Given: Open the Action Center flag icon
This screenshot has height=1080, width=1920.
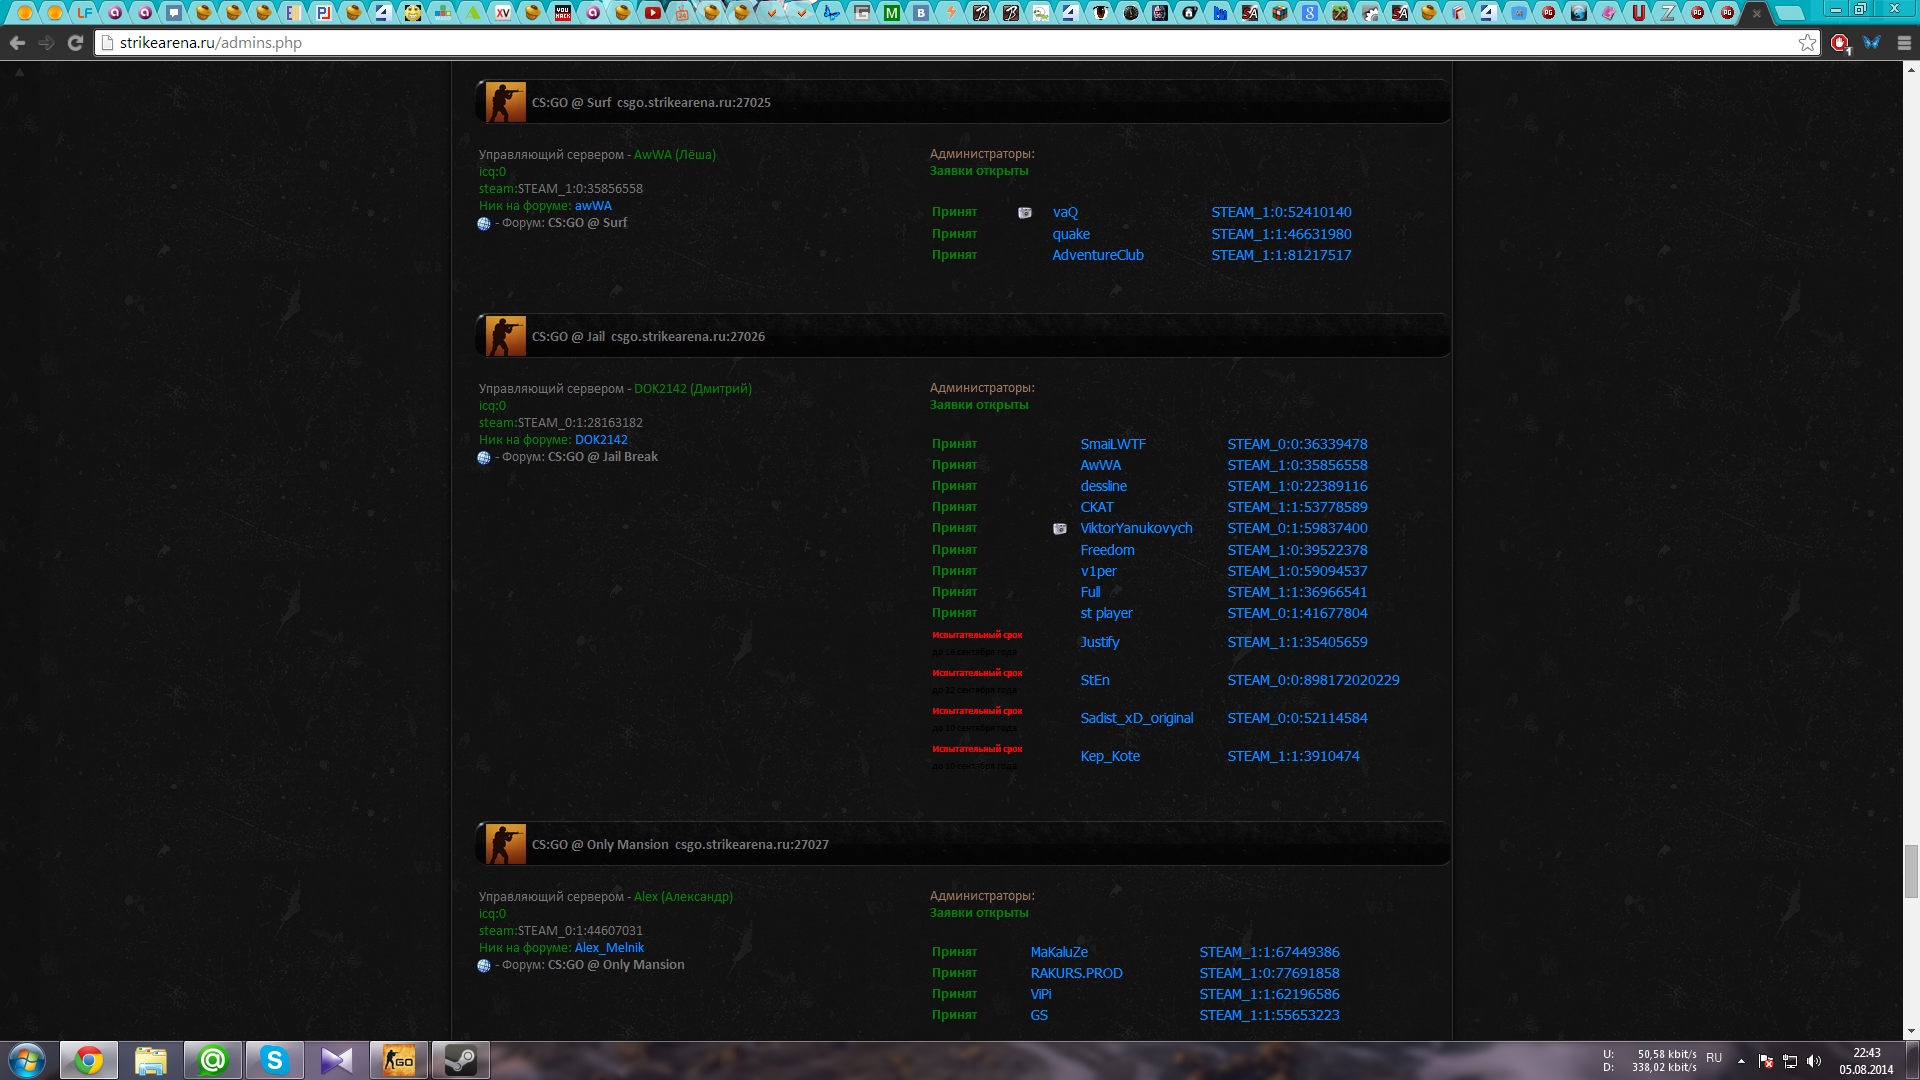Looking at the screenshot, I should [x=1766, y=1061].
